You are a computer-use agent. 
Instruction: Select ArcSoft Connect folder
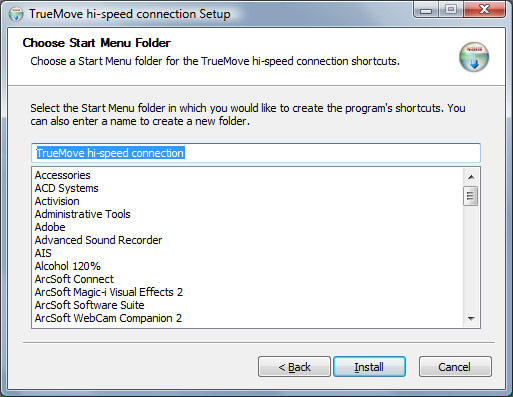(x=74, y=279)
